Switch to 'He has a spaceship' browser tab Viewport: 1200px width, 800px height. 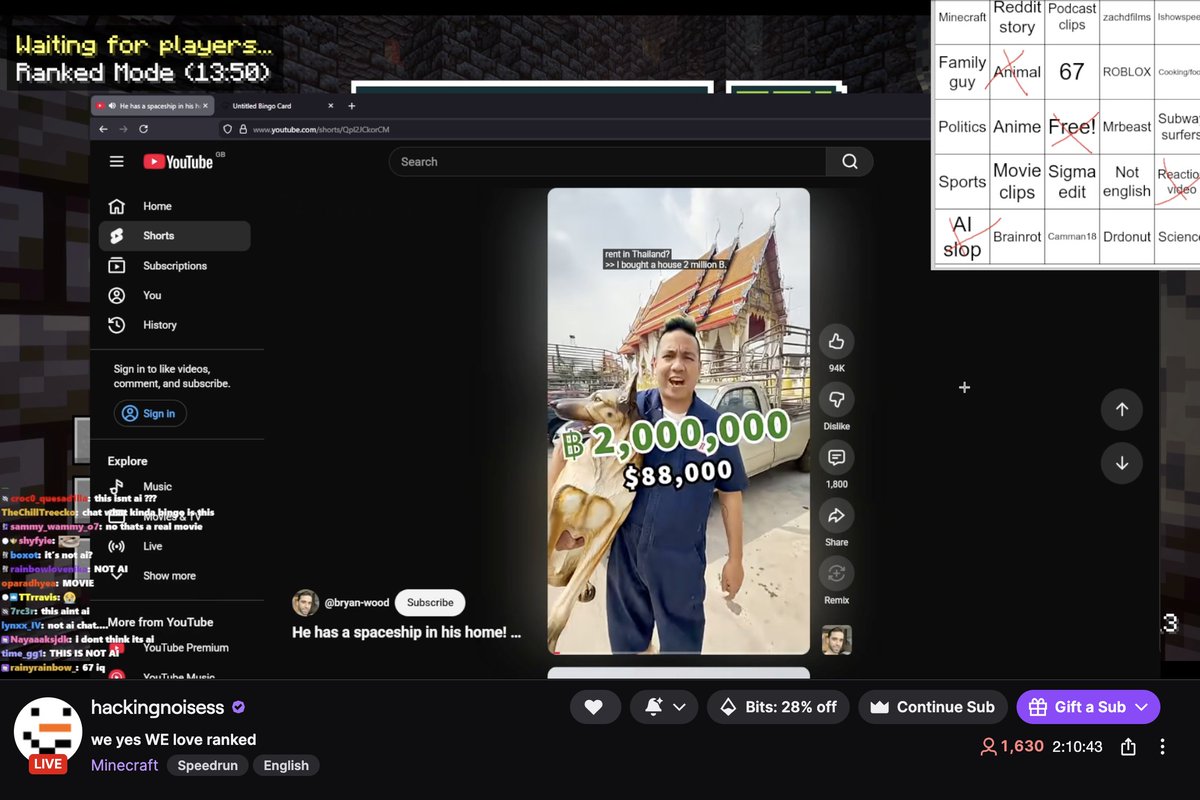[151, 105]
